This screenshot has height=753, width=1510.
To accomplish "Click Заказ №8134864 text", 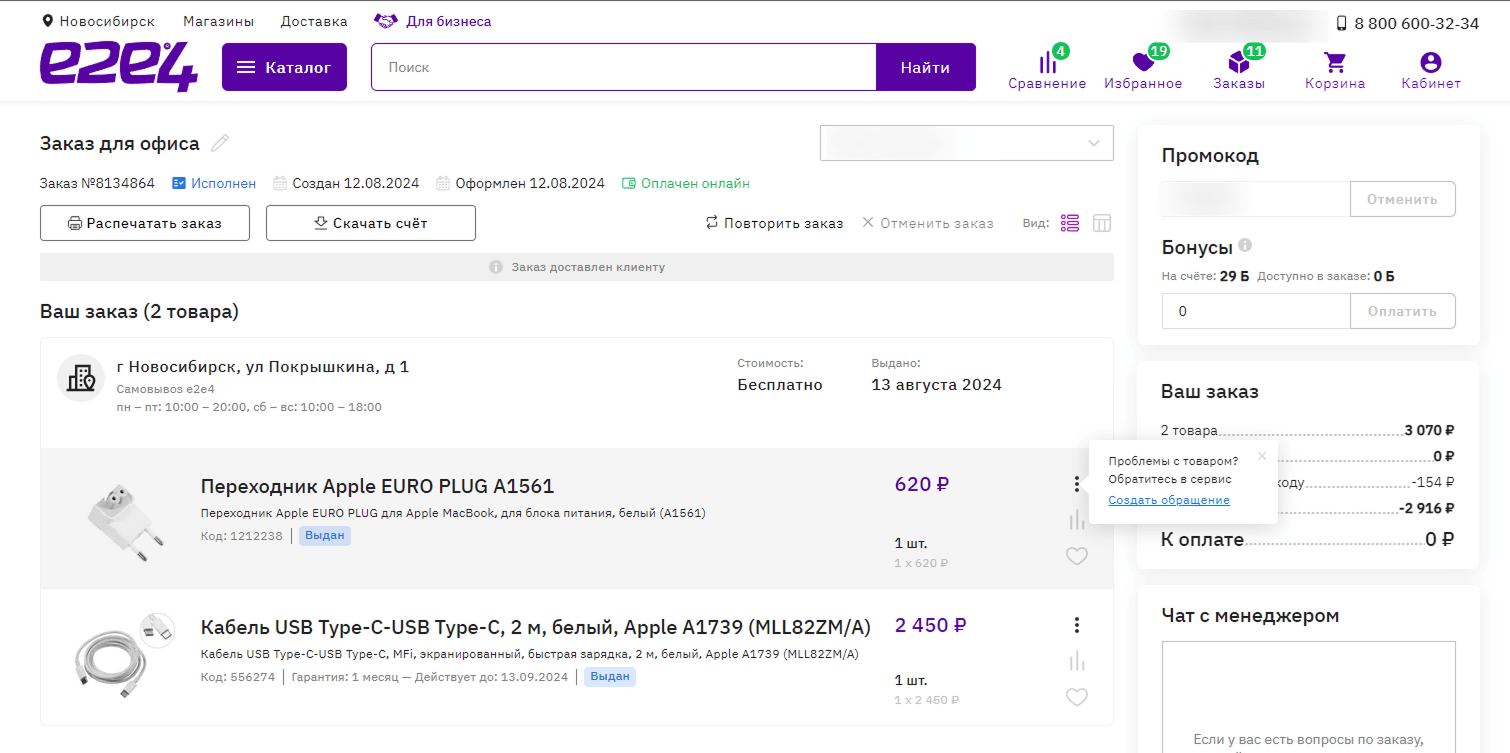I will 97,183.
